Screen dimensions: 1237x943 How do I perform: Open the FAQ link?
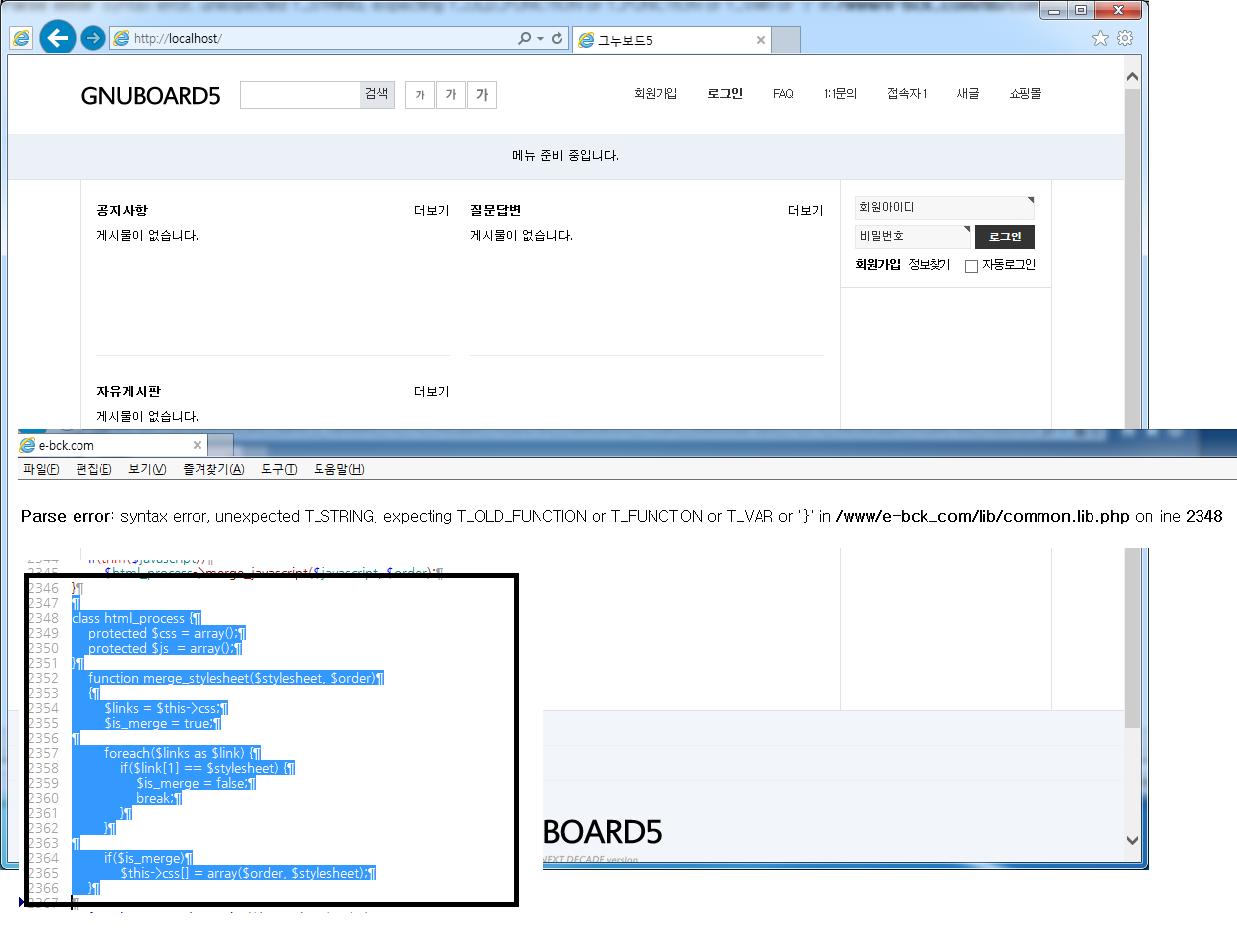pyautogui.click(x=783, y=94)
